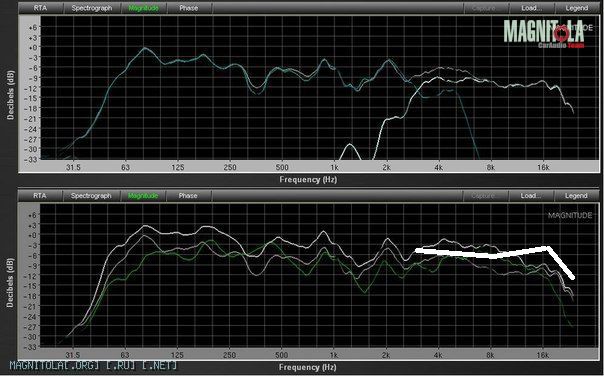Show Legend in lower panel

coord(576,196)
